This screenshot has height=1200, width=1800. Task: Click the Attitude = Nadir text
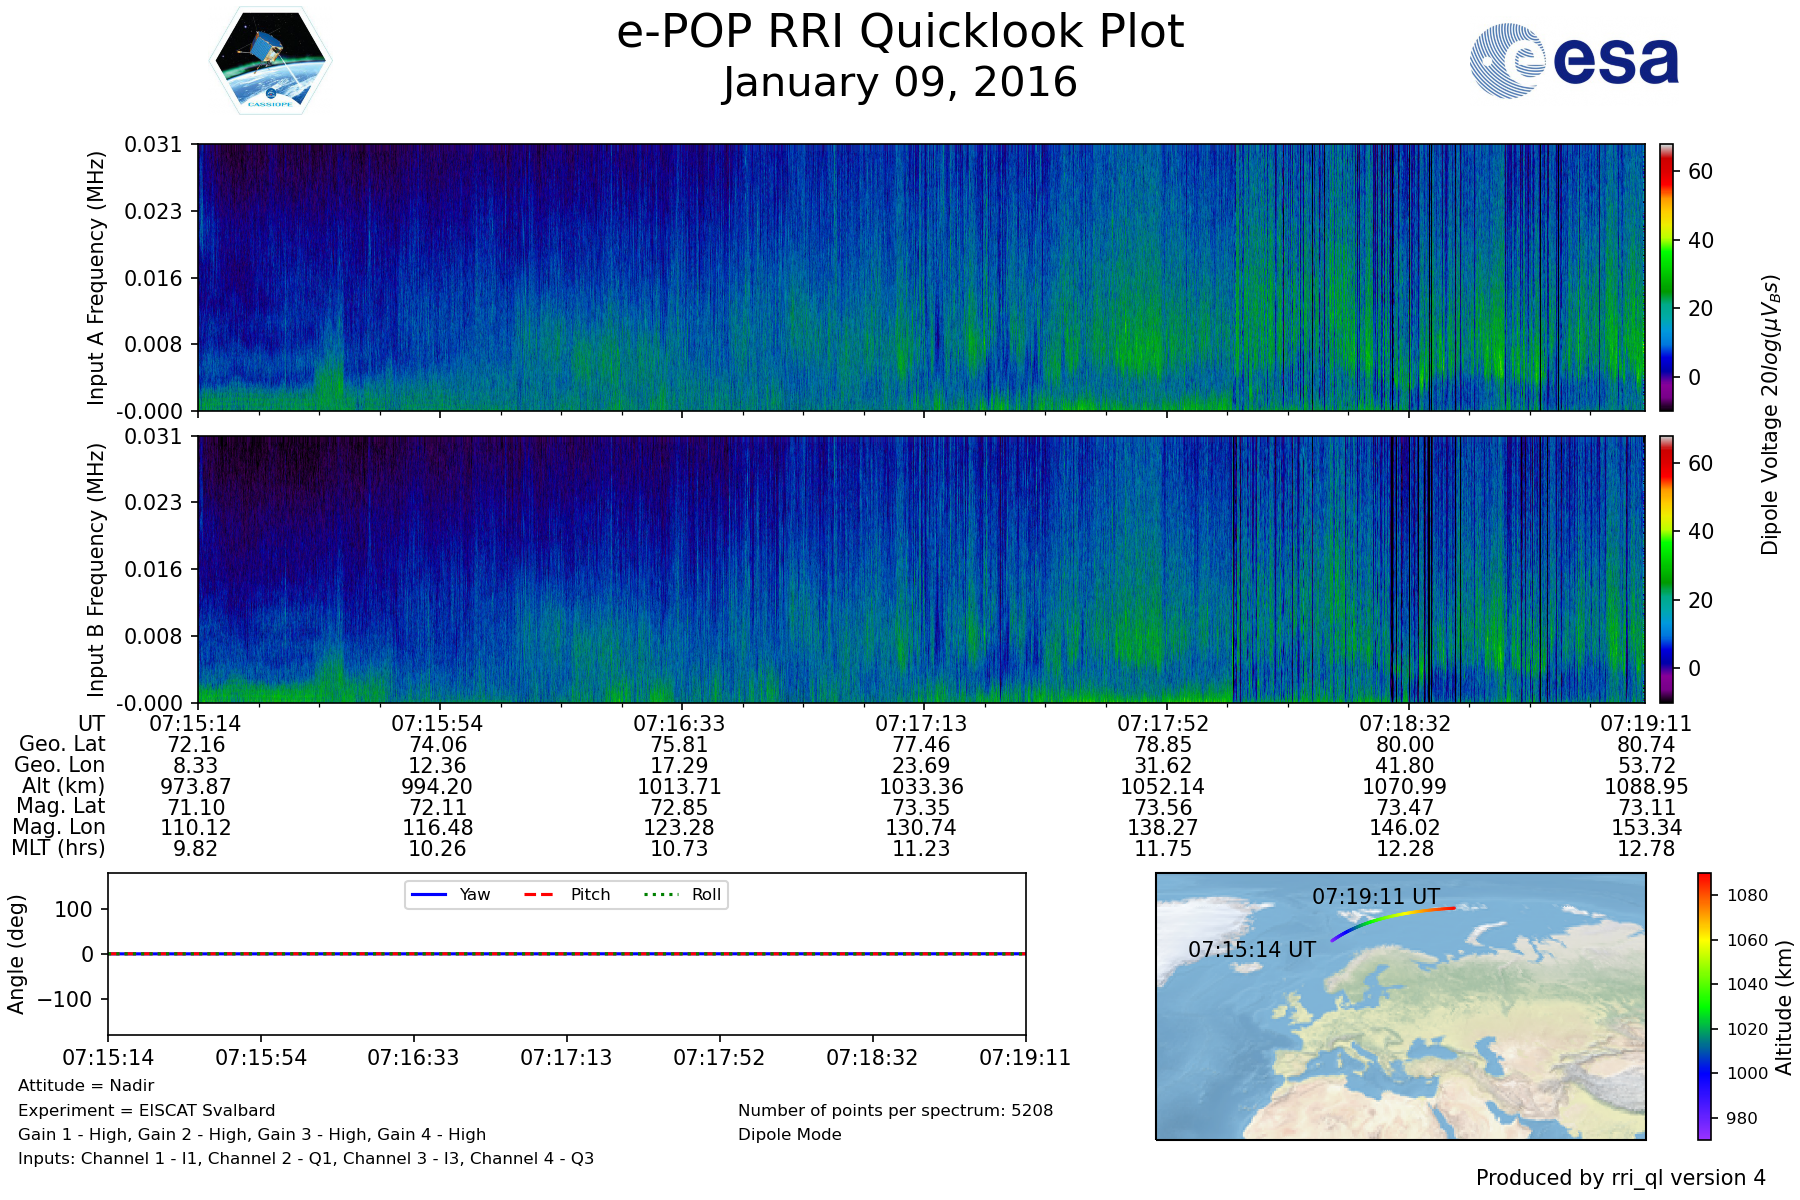(x=86, y=1085)
